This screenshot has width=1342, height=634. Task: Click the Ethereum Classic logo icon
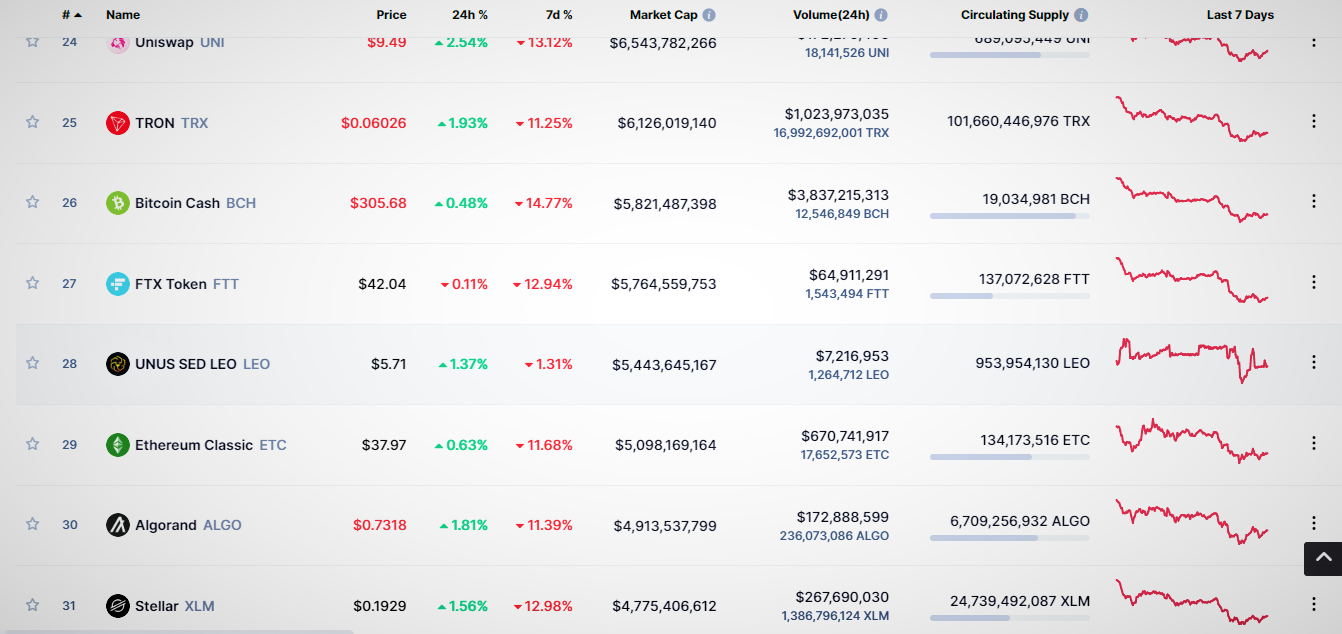pos(118,445)
